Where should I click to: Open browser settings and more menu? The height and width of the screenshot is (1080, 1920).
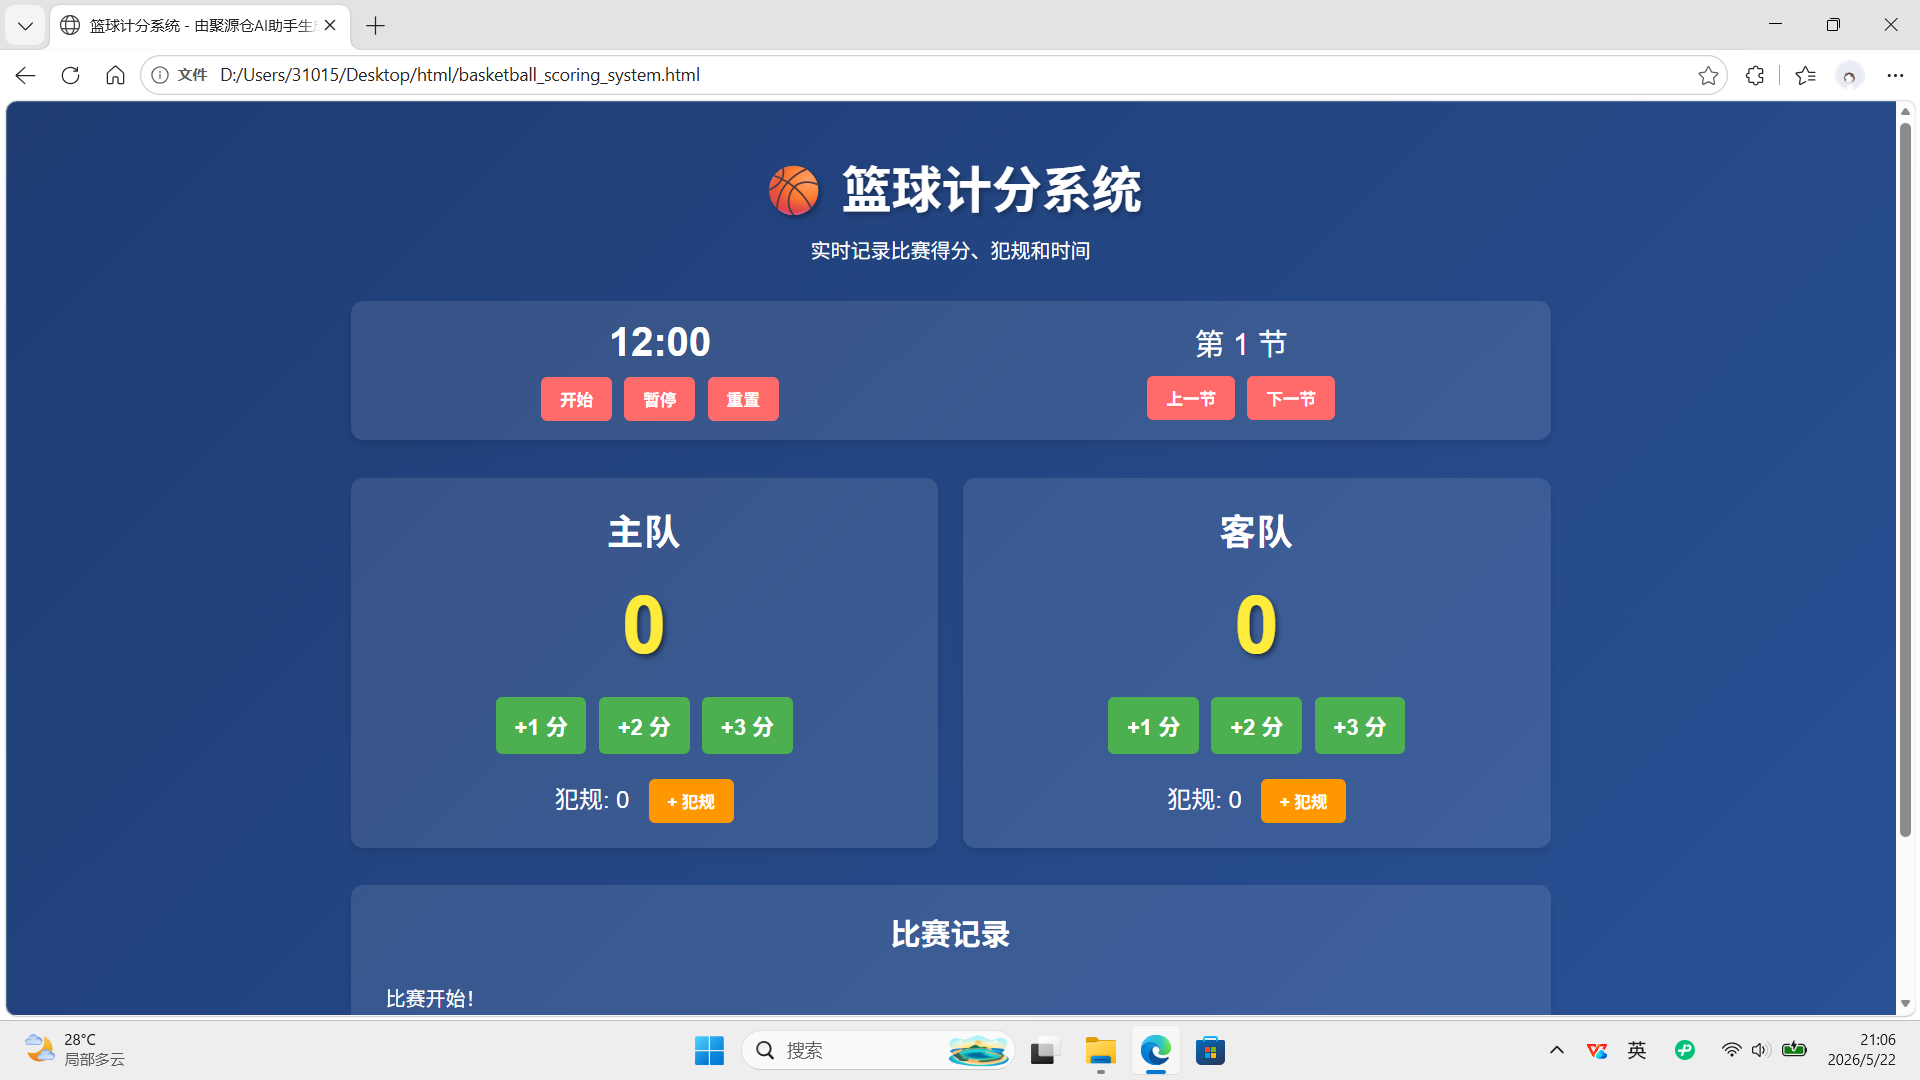point(1895,75)
